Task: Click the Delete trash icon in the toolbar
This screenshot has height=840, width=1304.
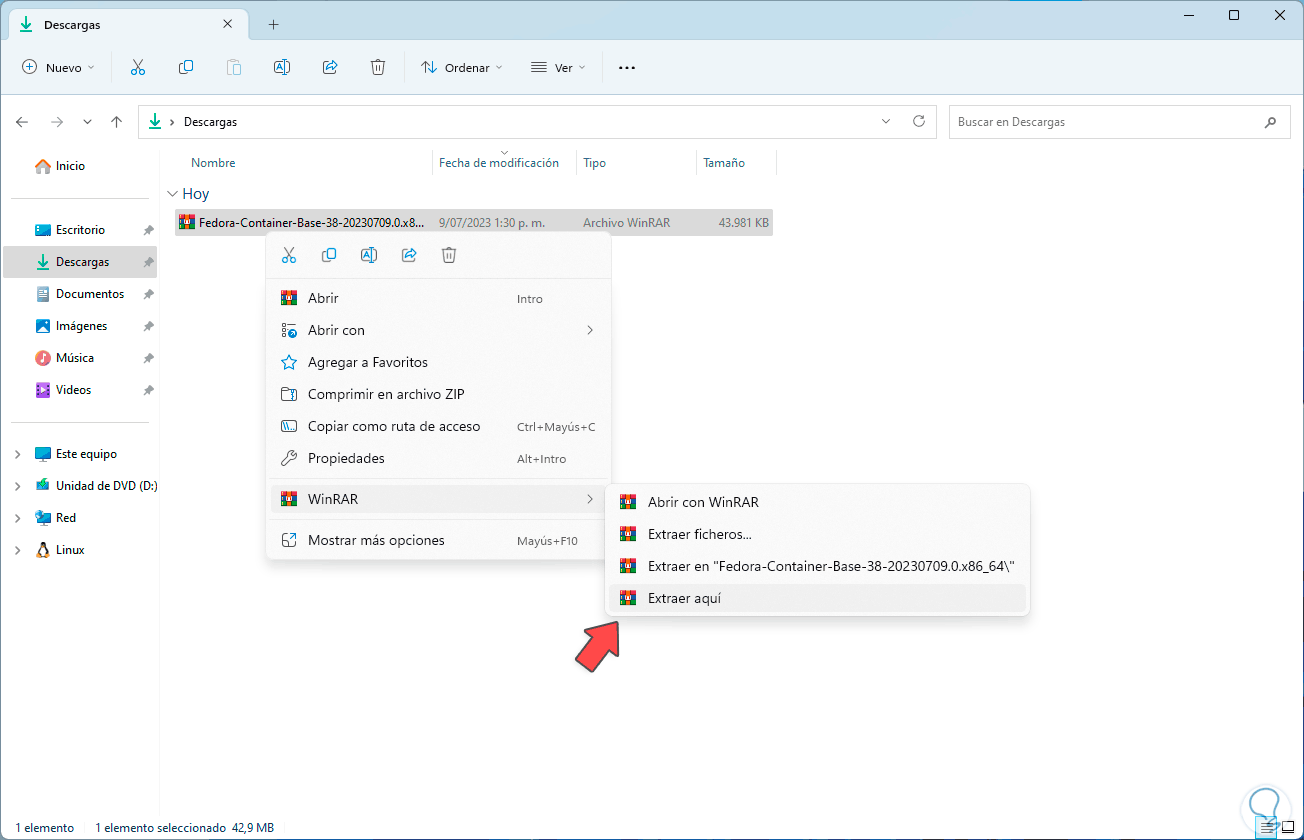Action: pos(378,67)
